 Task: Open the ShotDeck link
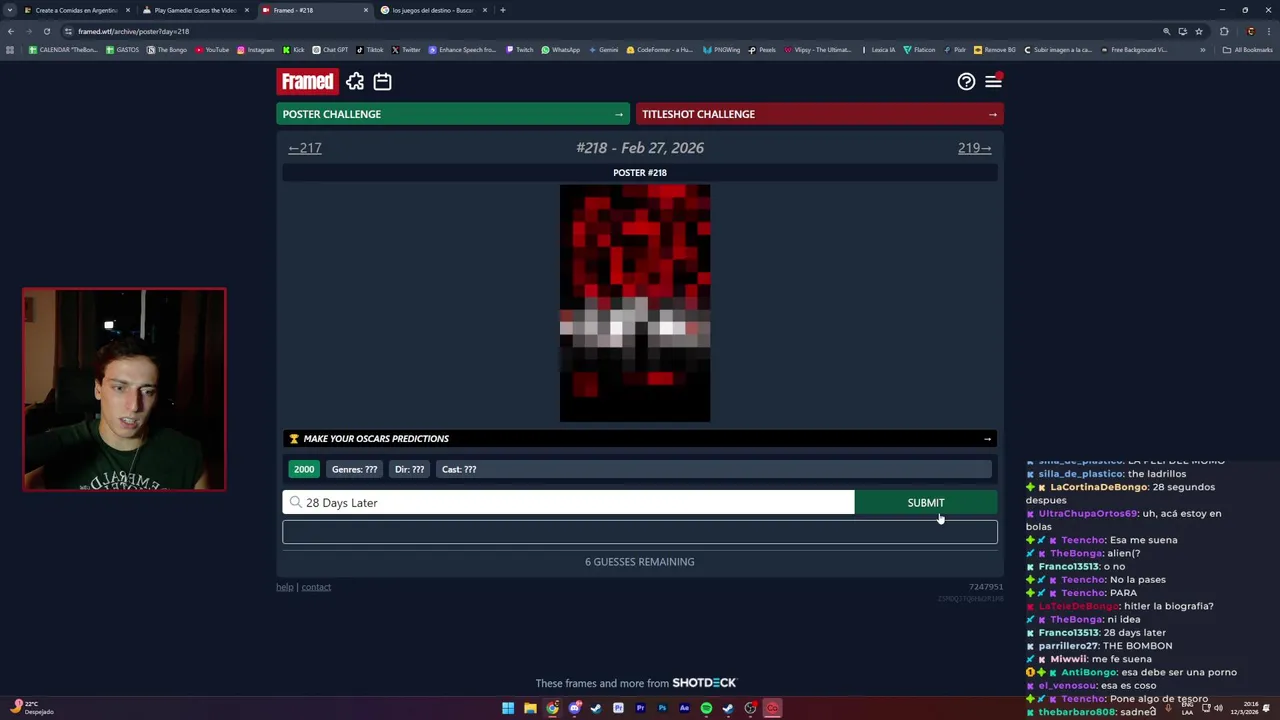704,683
